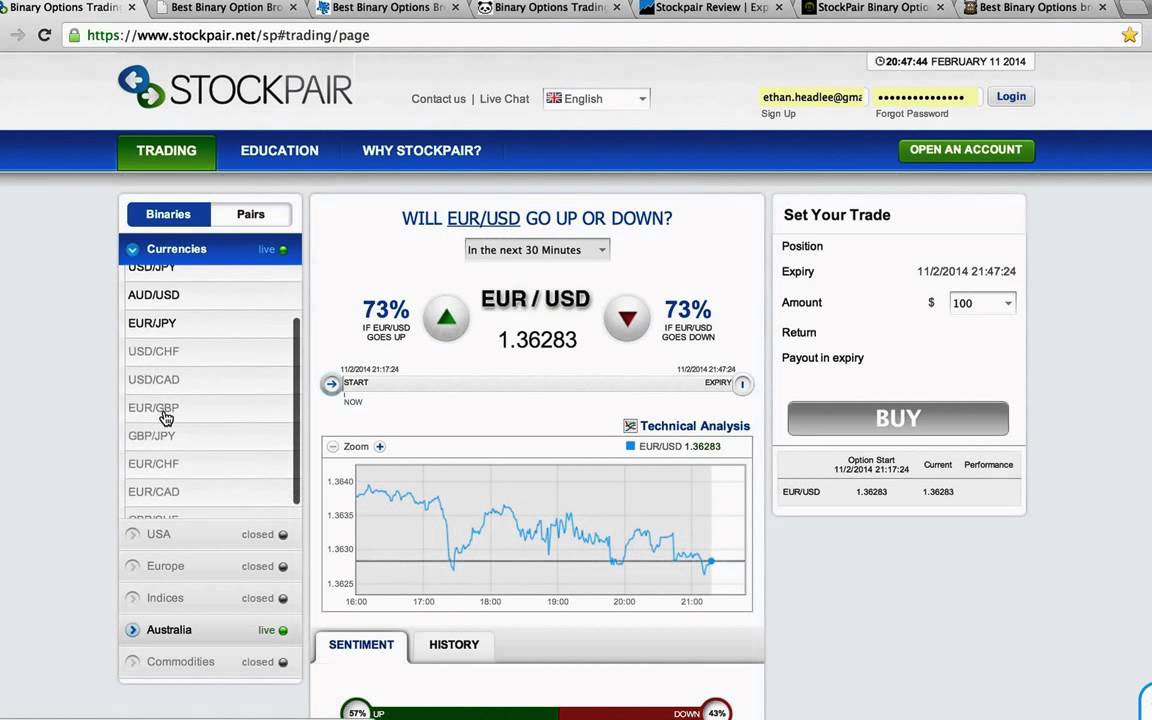The image size is (1152, 720).
Task: Expand the Indices category
Action: 210,598
